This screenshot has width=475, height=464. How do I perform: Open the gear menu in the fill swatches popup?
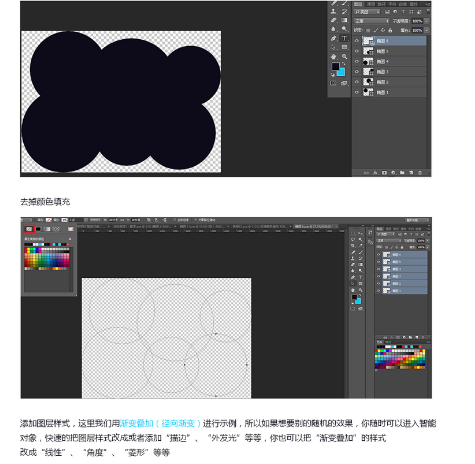click(x=70, y=239)
